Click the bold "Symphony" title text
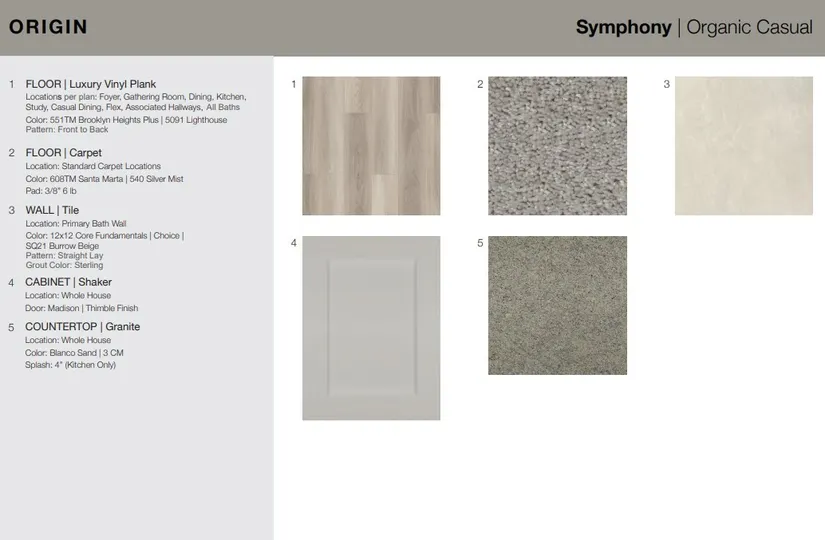Screen dimensions: 825x540 click(x=623, y=28)
